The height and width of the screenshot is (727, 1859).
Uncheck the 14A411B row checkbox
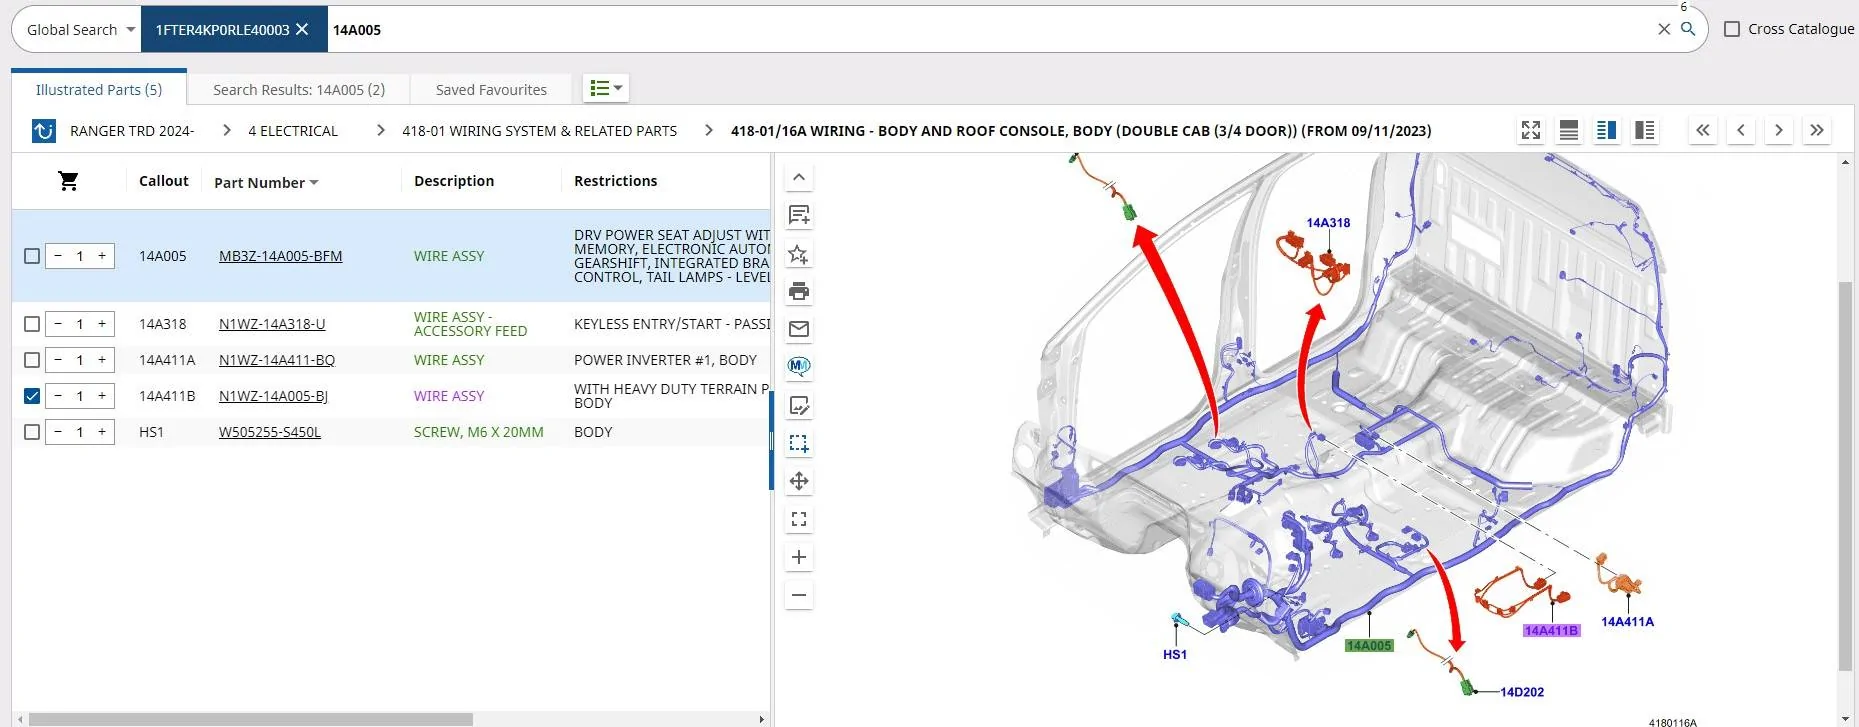point(32,396)
